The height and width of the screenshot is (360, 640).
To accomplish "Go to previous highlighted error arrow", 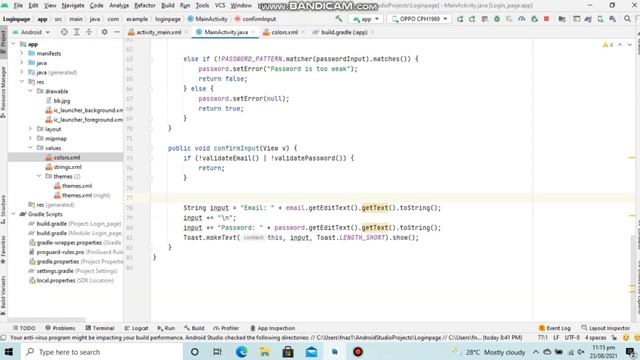I will click(x=620, y=44).
